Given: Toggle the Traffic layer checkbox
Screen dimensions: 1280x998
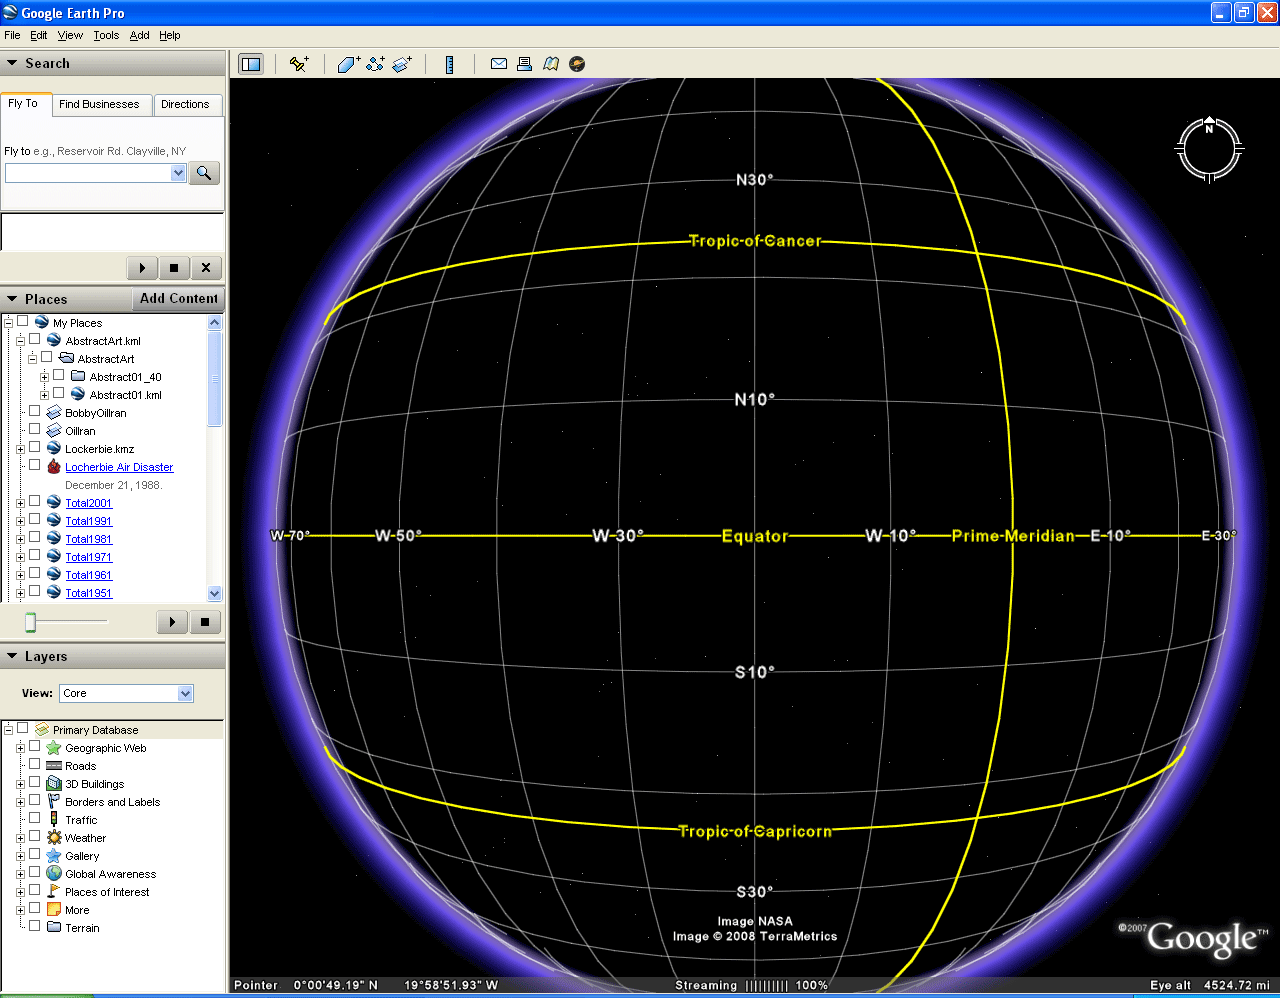Looking at the screenshot, I should pos(35,819).
